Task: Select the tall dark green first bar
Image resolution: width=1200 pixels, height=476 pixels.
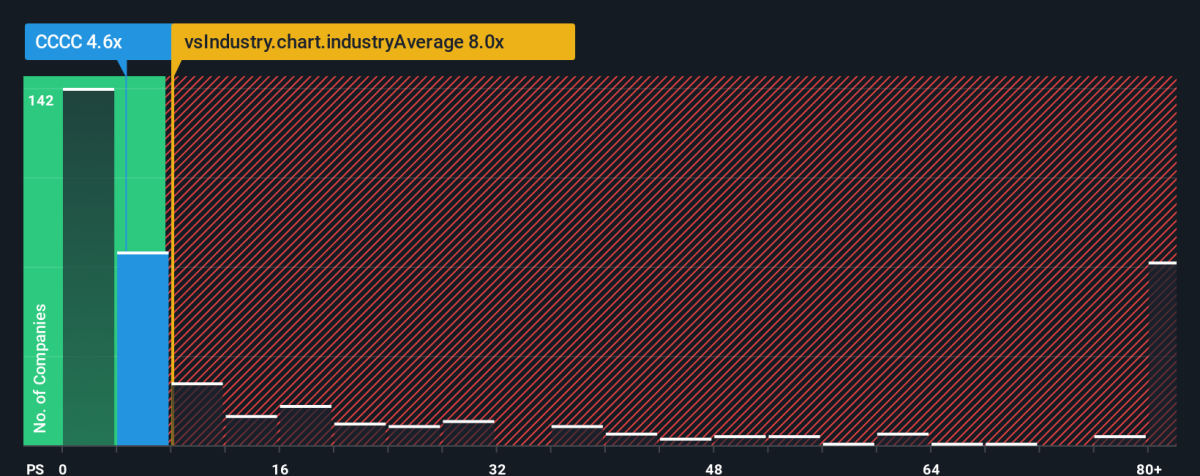Action: tap(88, 267)
